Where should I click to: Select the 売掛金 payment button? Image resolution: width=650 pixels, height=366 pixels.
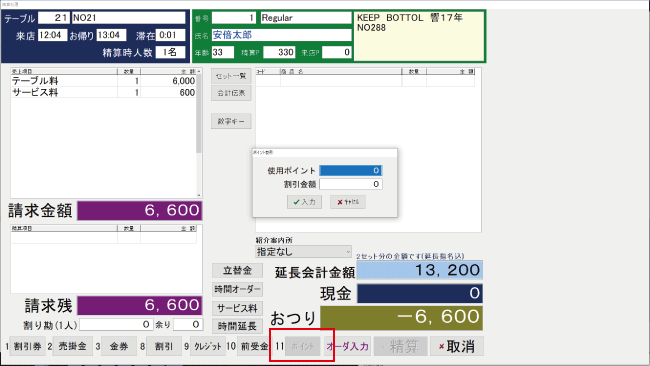click(x=73, y=346)
